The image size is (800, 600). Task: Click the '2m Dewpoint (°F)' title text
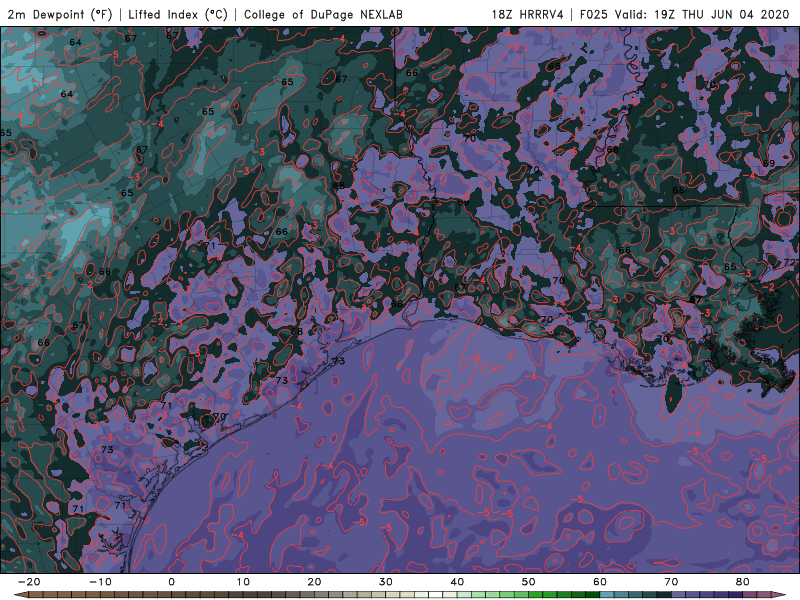click(x=60, y=14)
